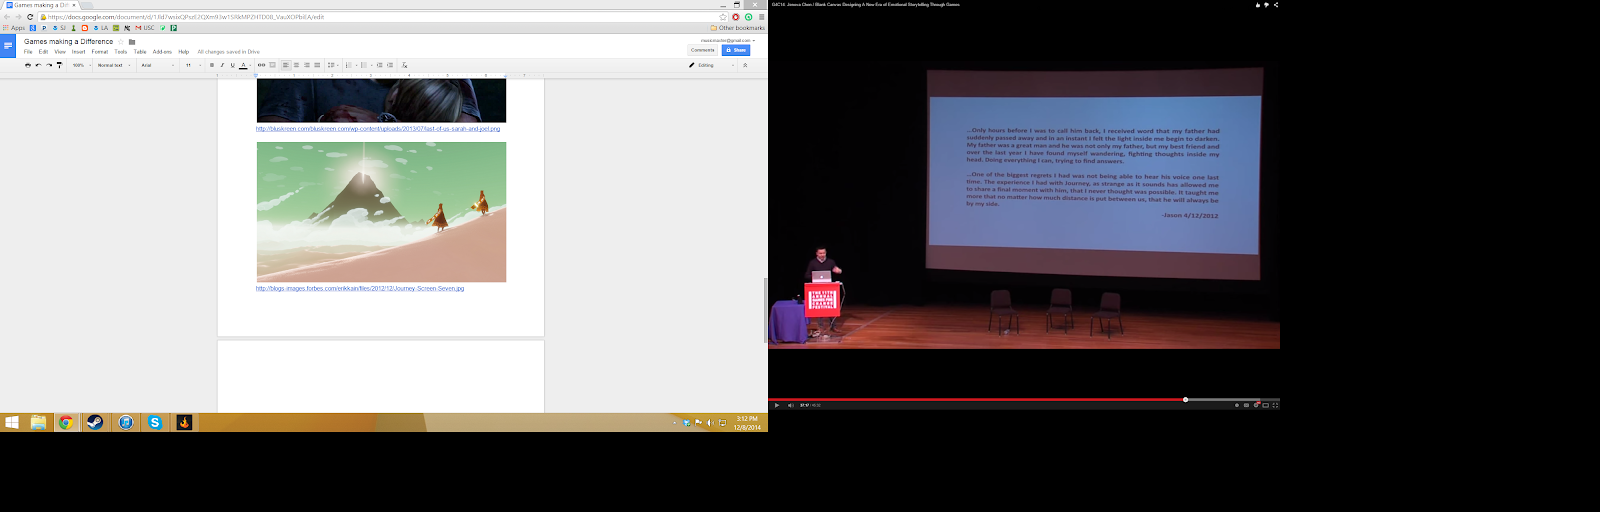Open the Add-ons menu
Viewport: 1600px width, 512px height.
click(x=162, y=52)
